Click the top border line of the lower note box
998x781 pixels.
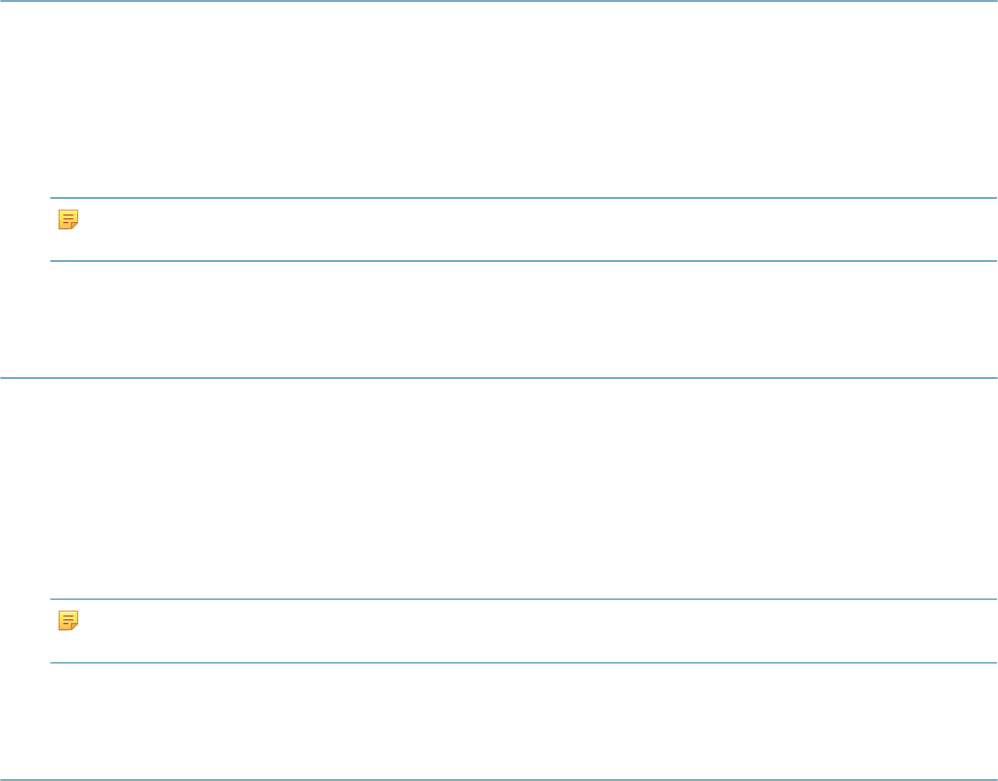(523, 598)
